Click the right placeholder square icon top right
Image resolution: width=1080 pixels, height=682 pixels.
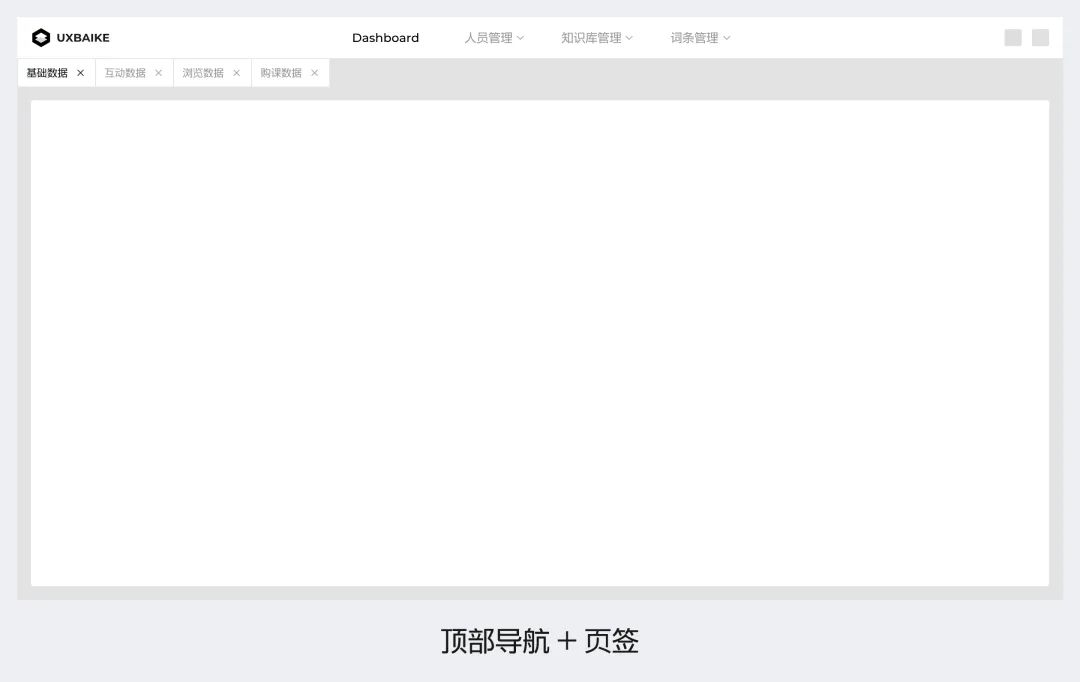1040,37
